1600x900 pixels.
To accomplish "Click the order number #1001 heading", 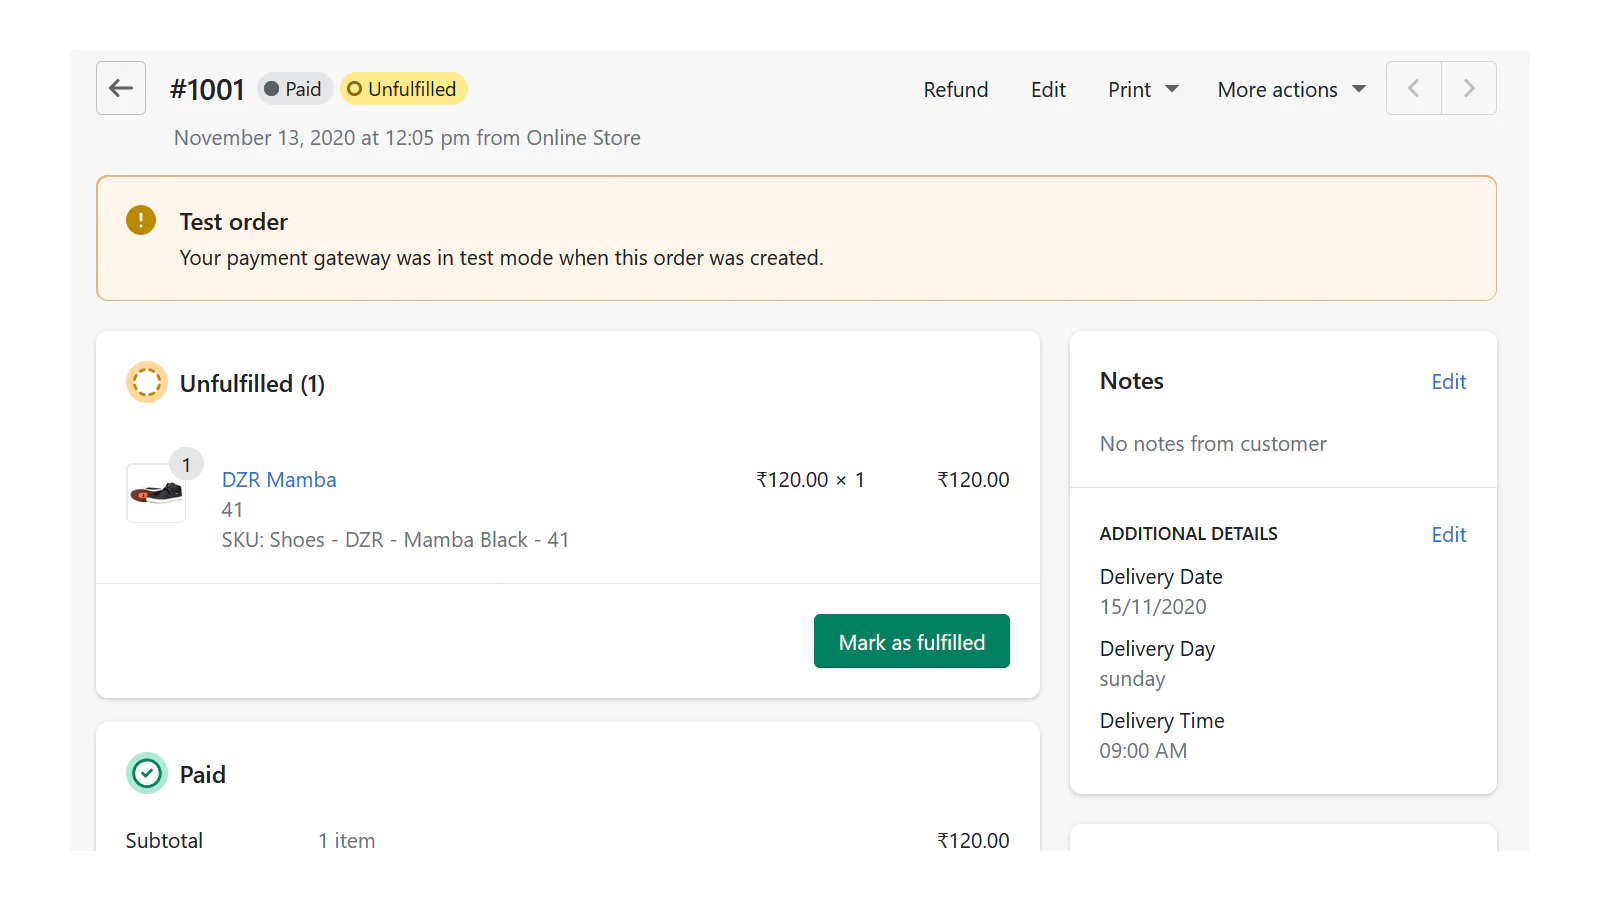I will pos(207,90).
